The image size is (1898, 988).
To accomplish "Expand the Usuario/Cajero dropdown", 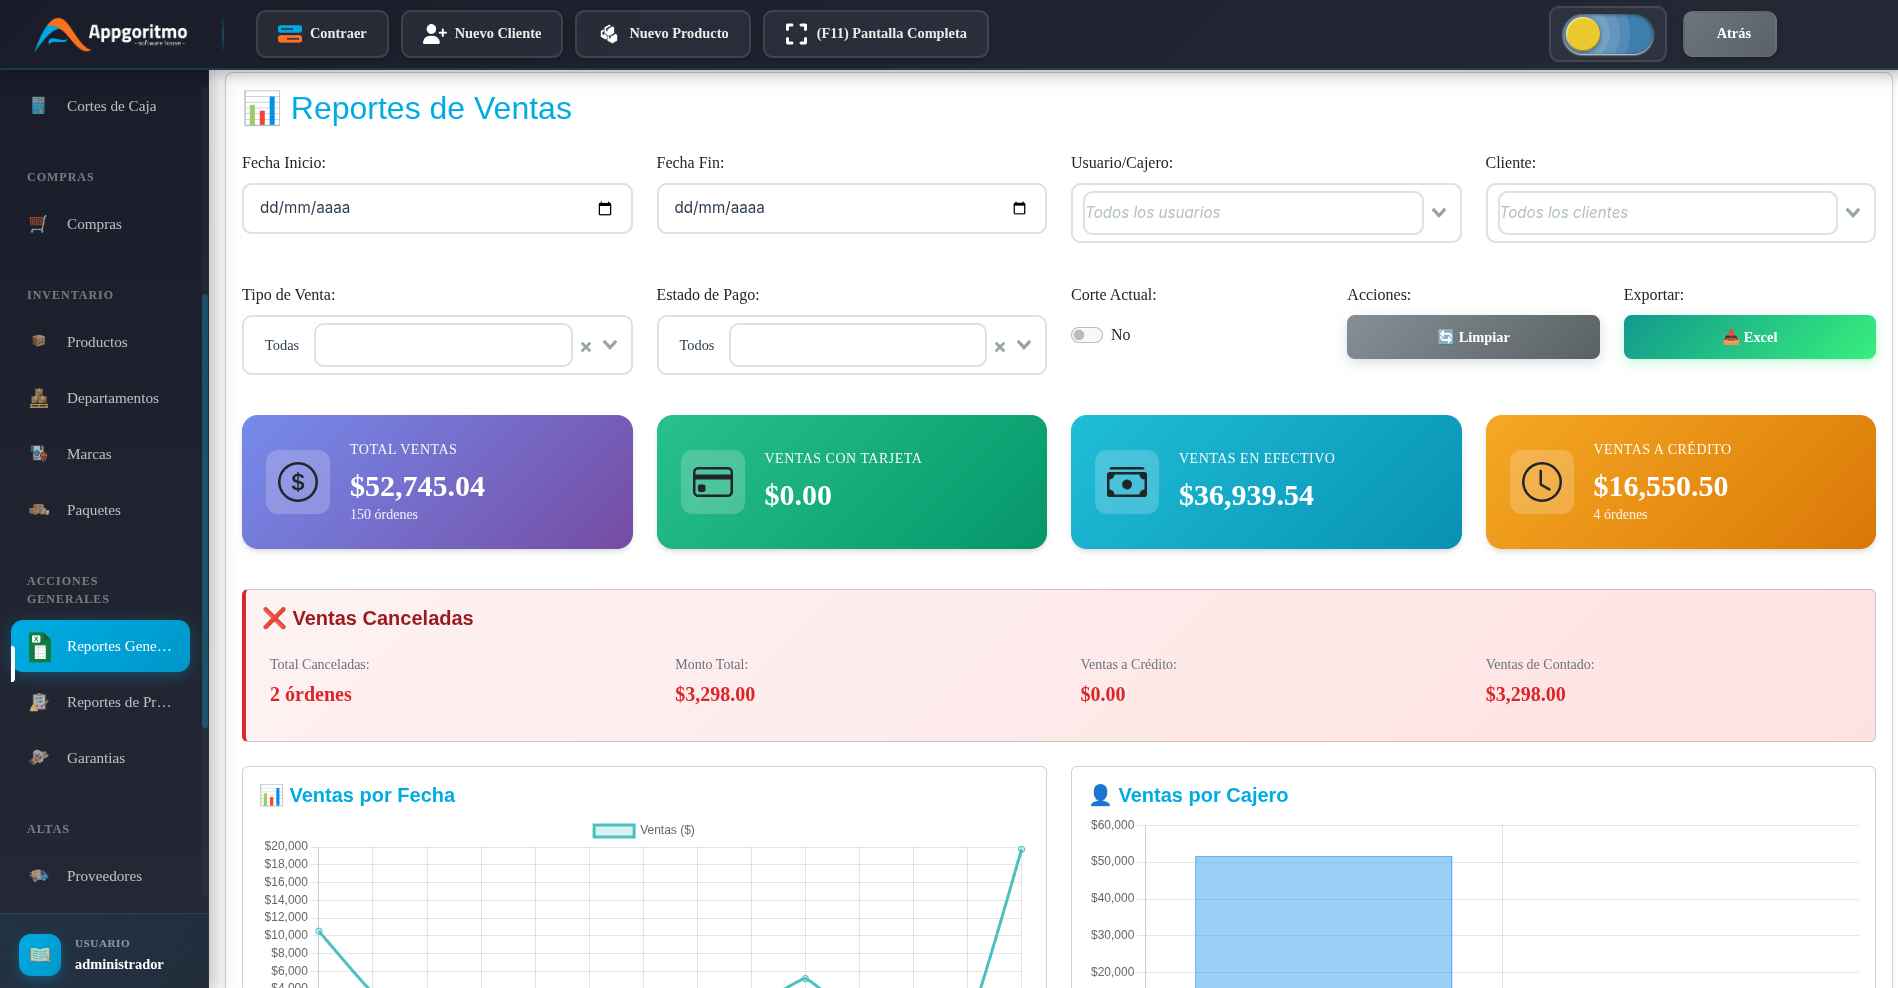I will coord(1439,213).
